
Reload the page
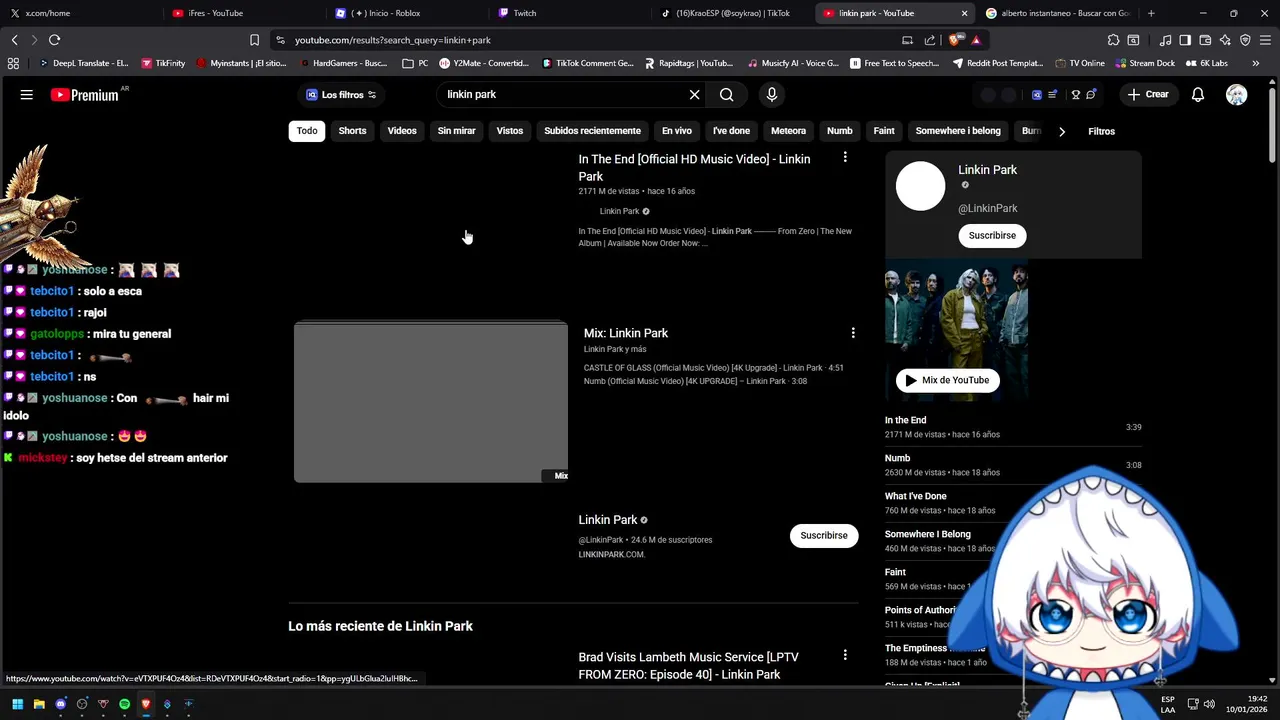[x=54, y=40]
